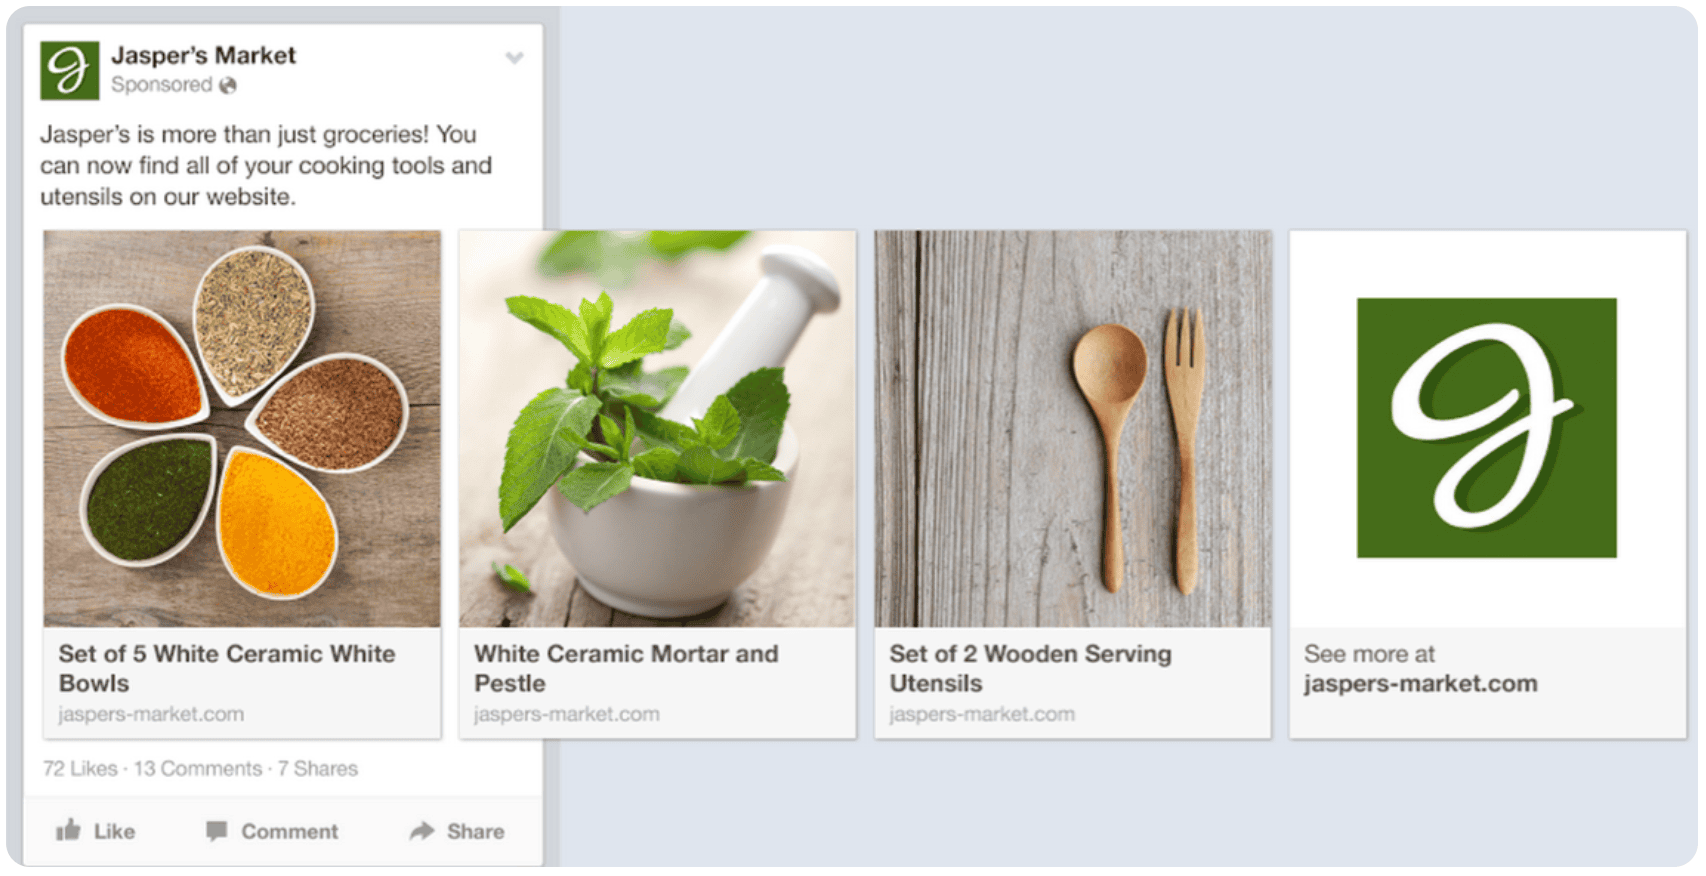Click the Jasper's Market profile logo icon

pos(69,70)
